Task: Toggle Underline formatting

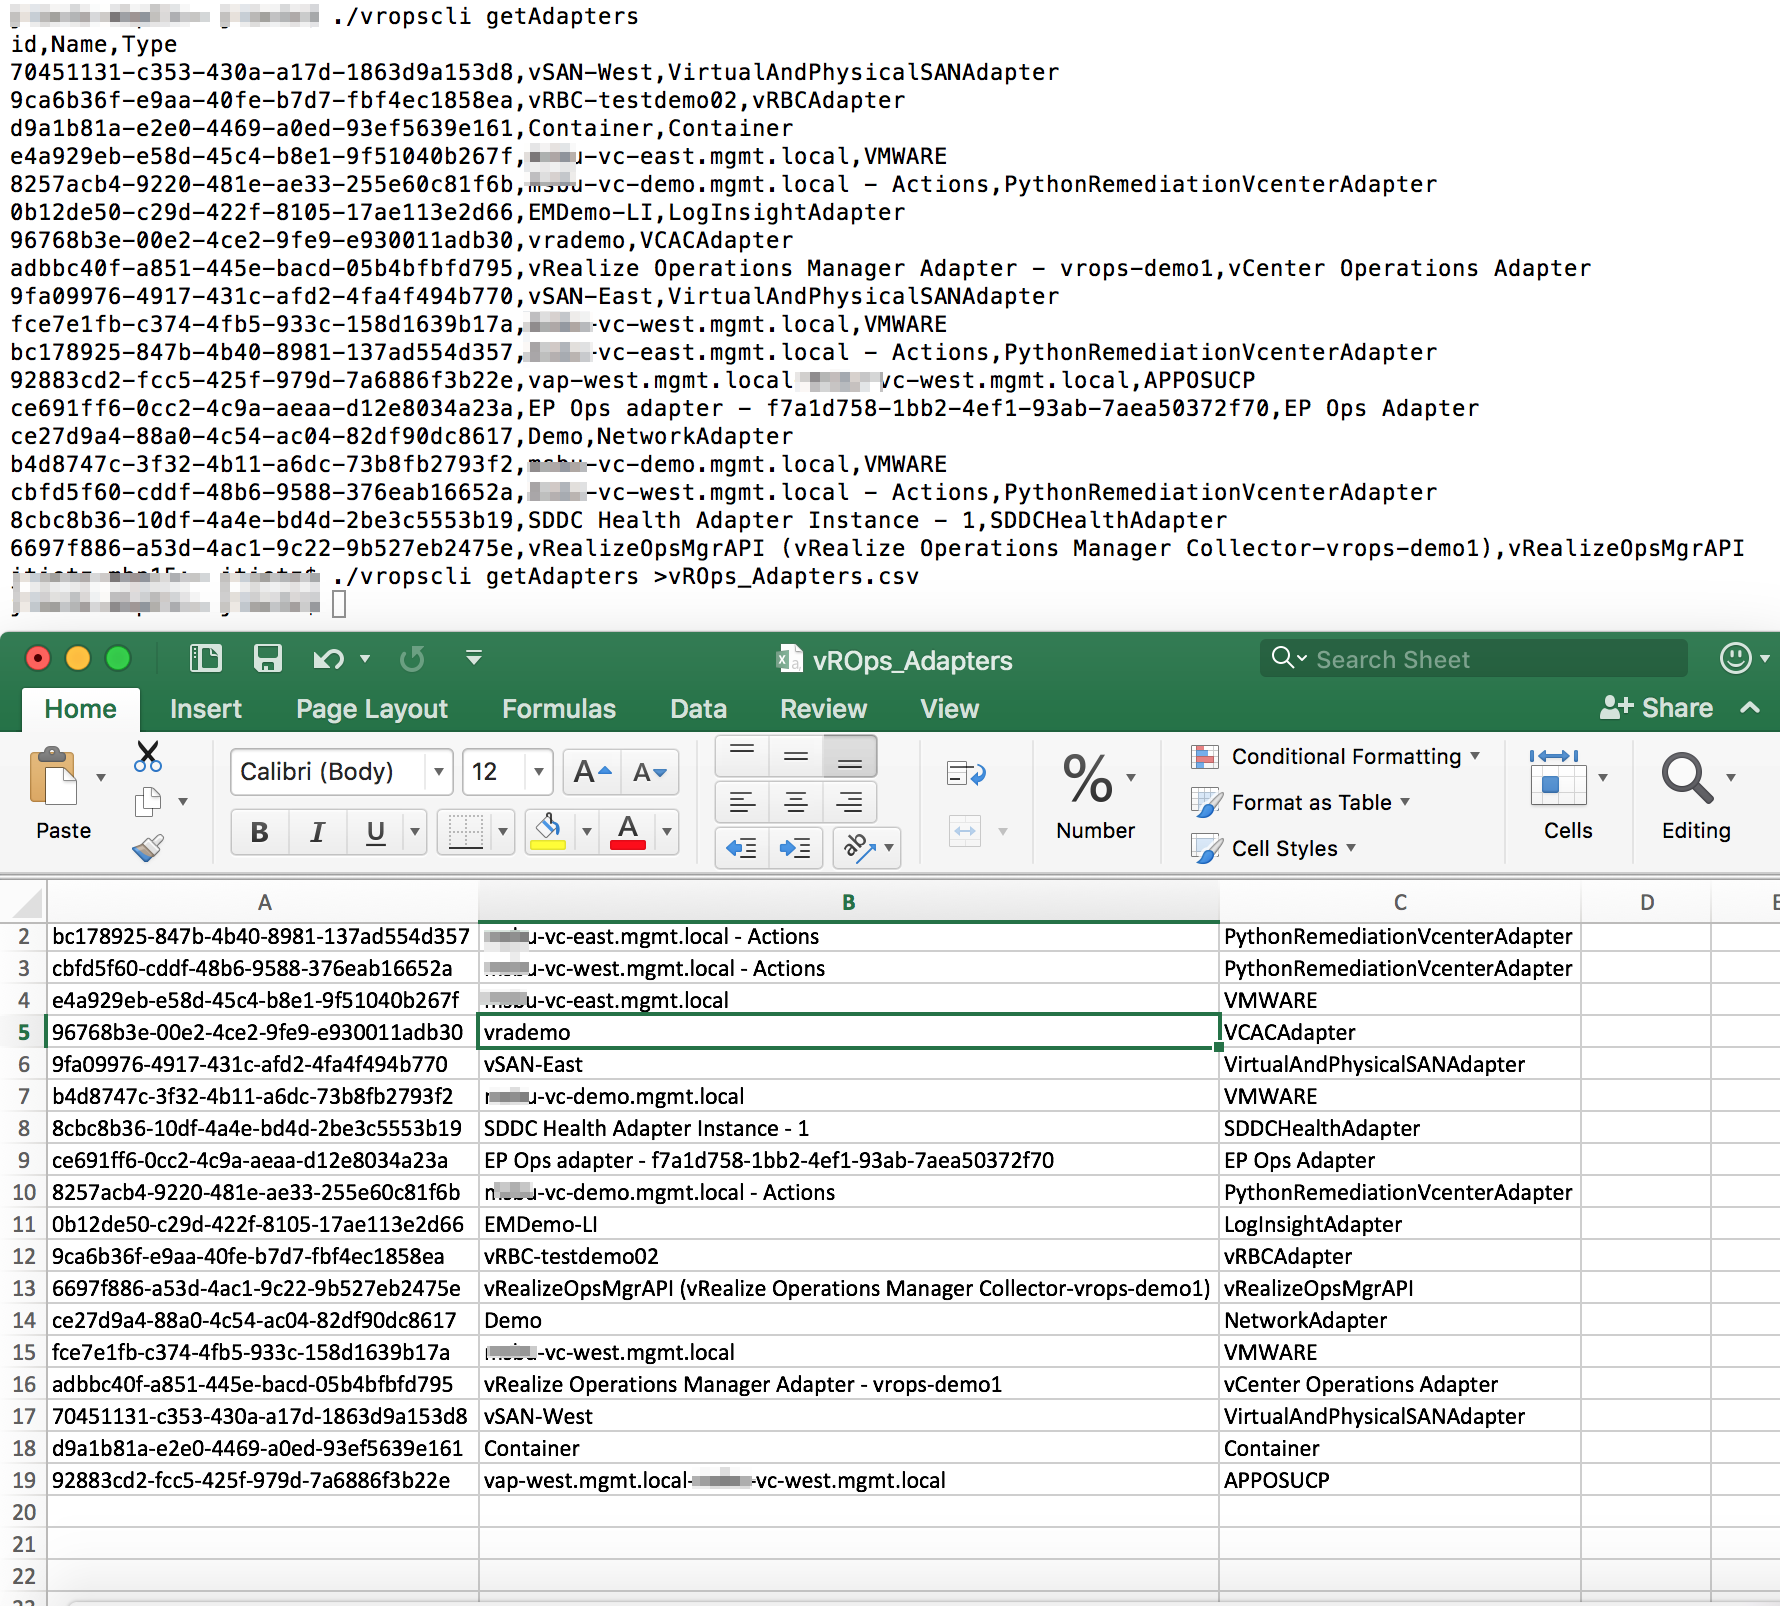Action: coord(376,832)
